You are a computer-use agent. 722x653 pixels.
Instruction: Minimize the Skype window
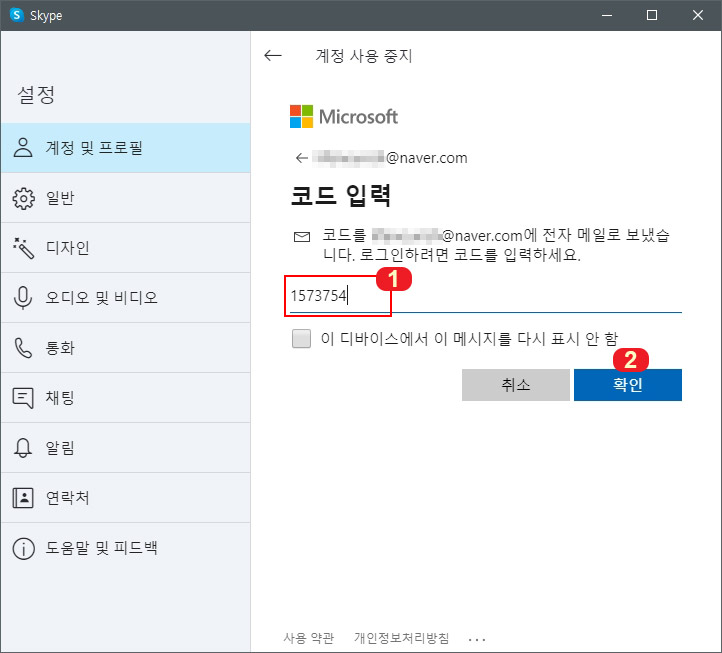(x=607, y=15)
